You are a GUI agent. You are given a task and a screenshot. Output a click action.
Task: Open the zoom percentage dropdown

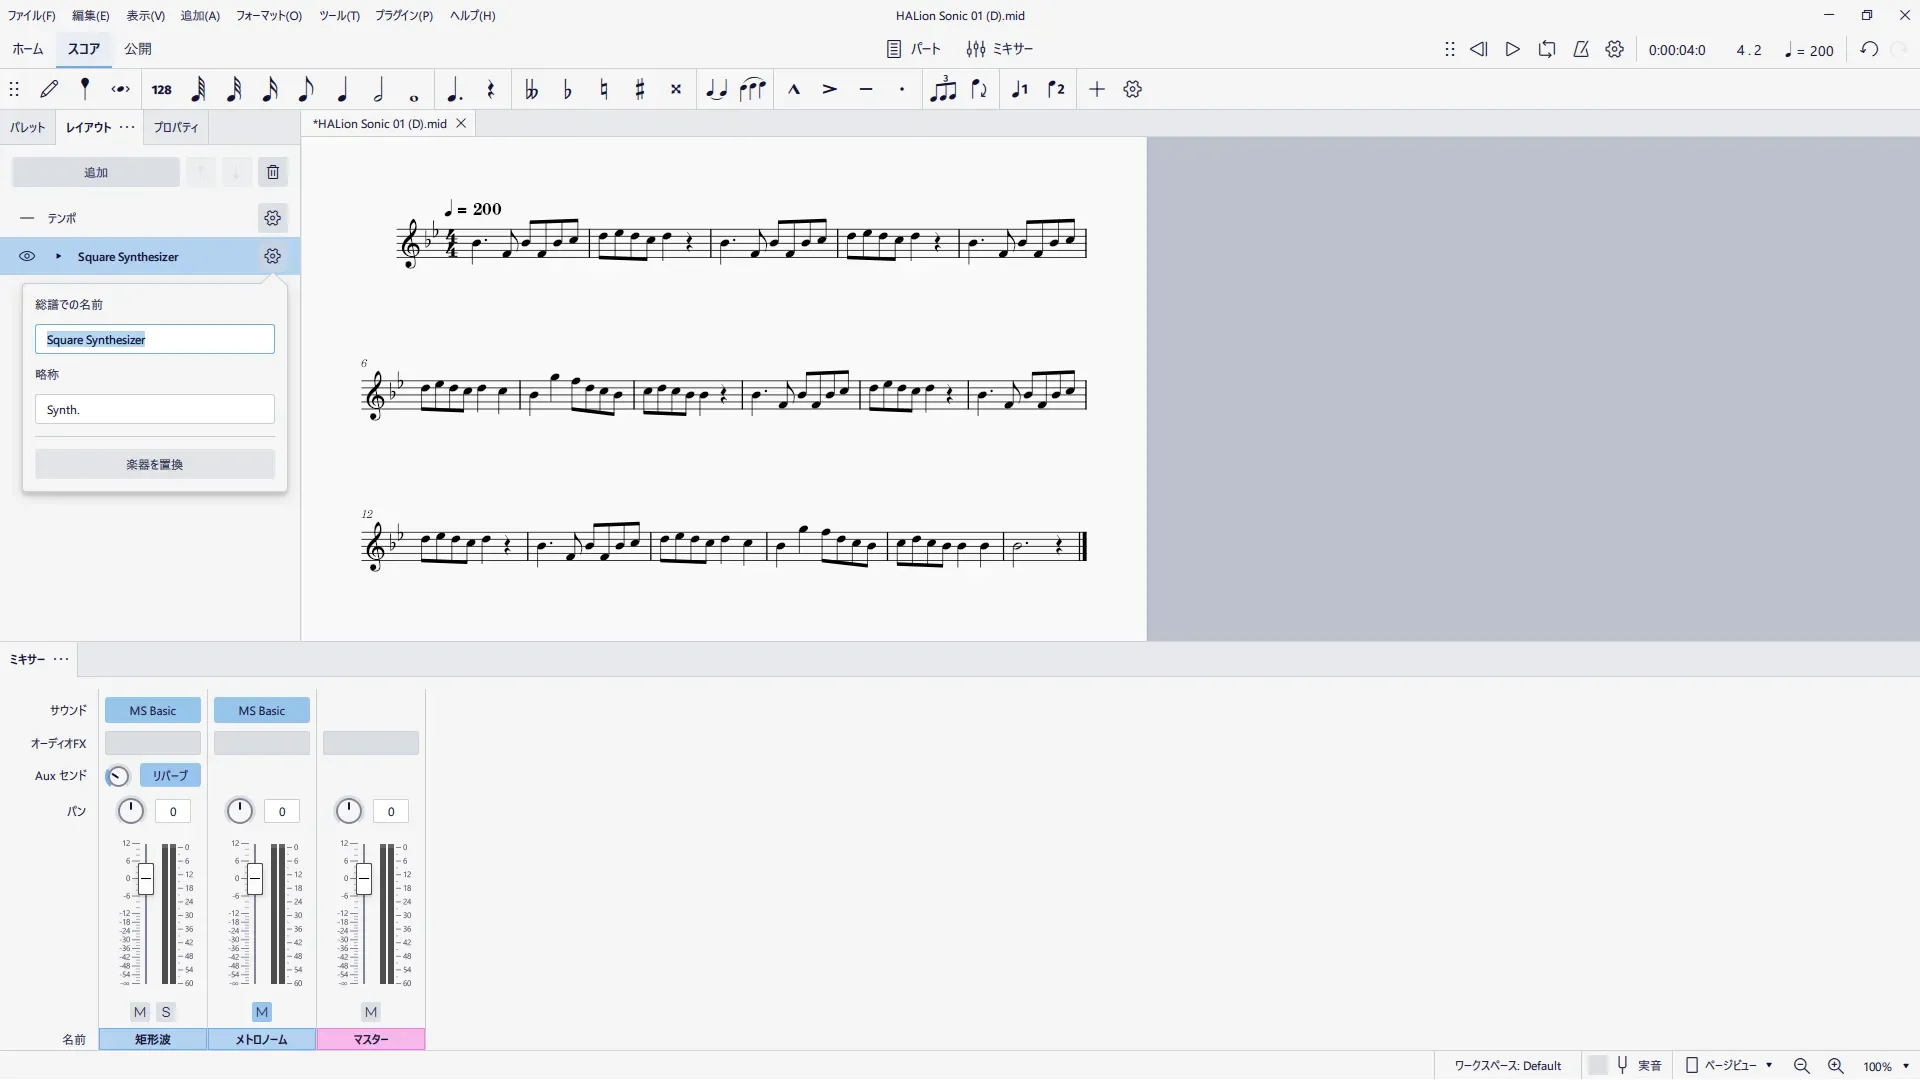point(1906,1067)
